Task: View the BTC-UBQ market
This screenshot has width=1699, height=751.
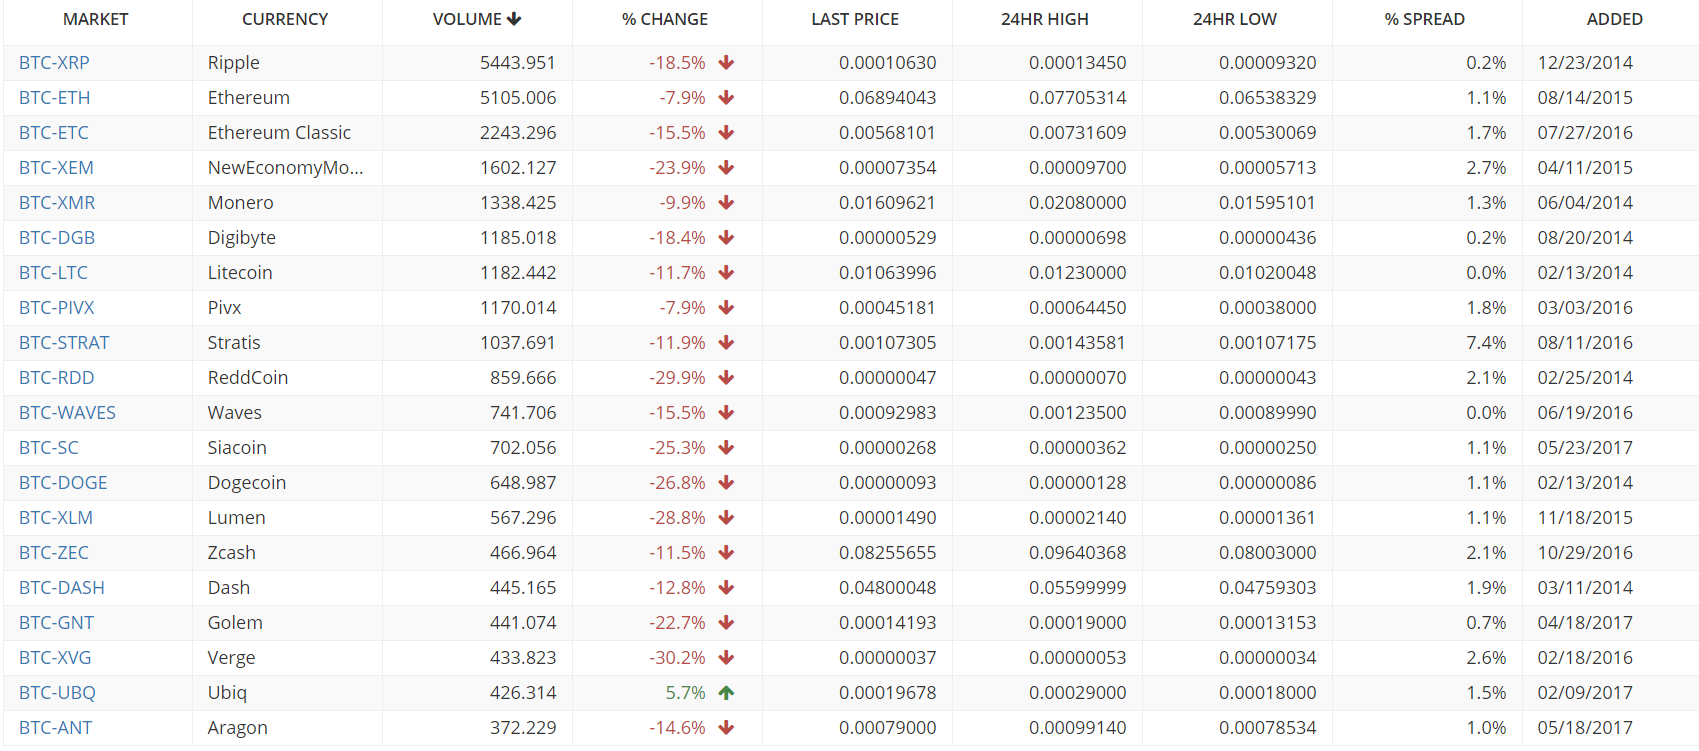Action: [57, 693]
